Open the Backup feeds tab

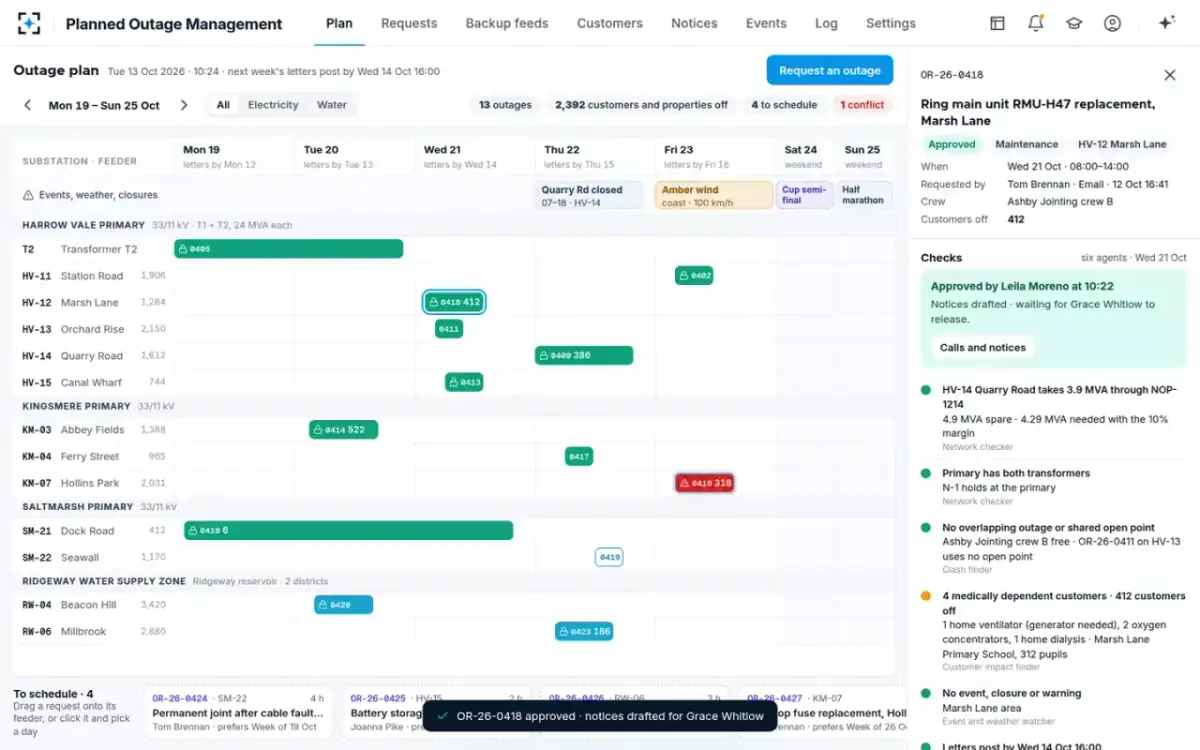click(x=507, y=23)
